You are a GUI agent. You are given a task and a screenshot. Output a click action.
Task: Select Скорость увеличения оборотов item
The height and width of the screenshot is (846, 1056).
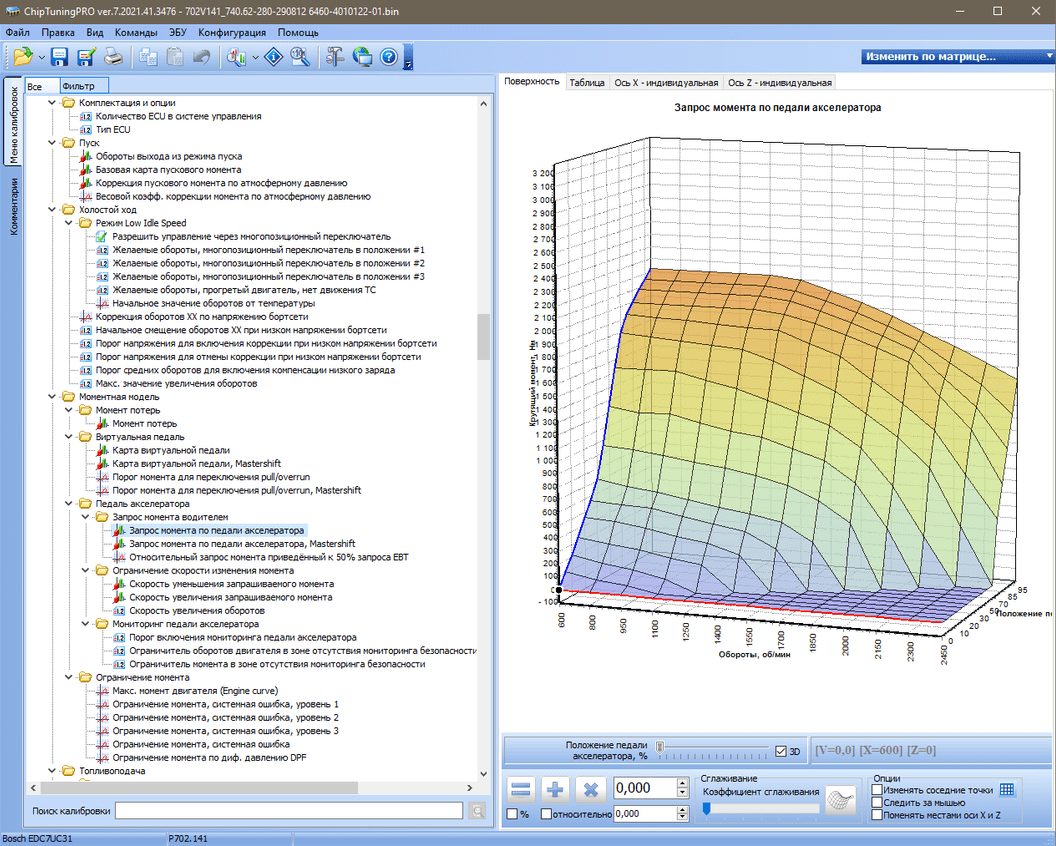[197, 611]
